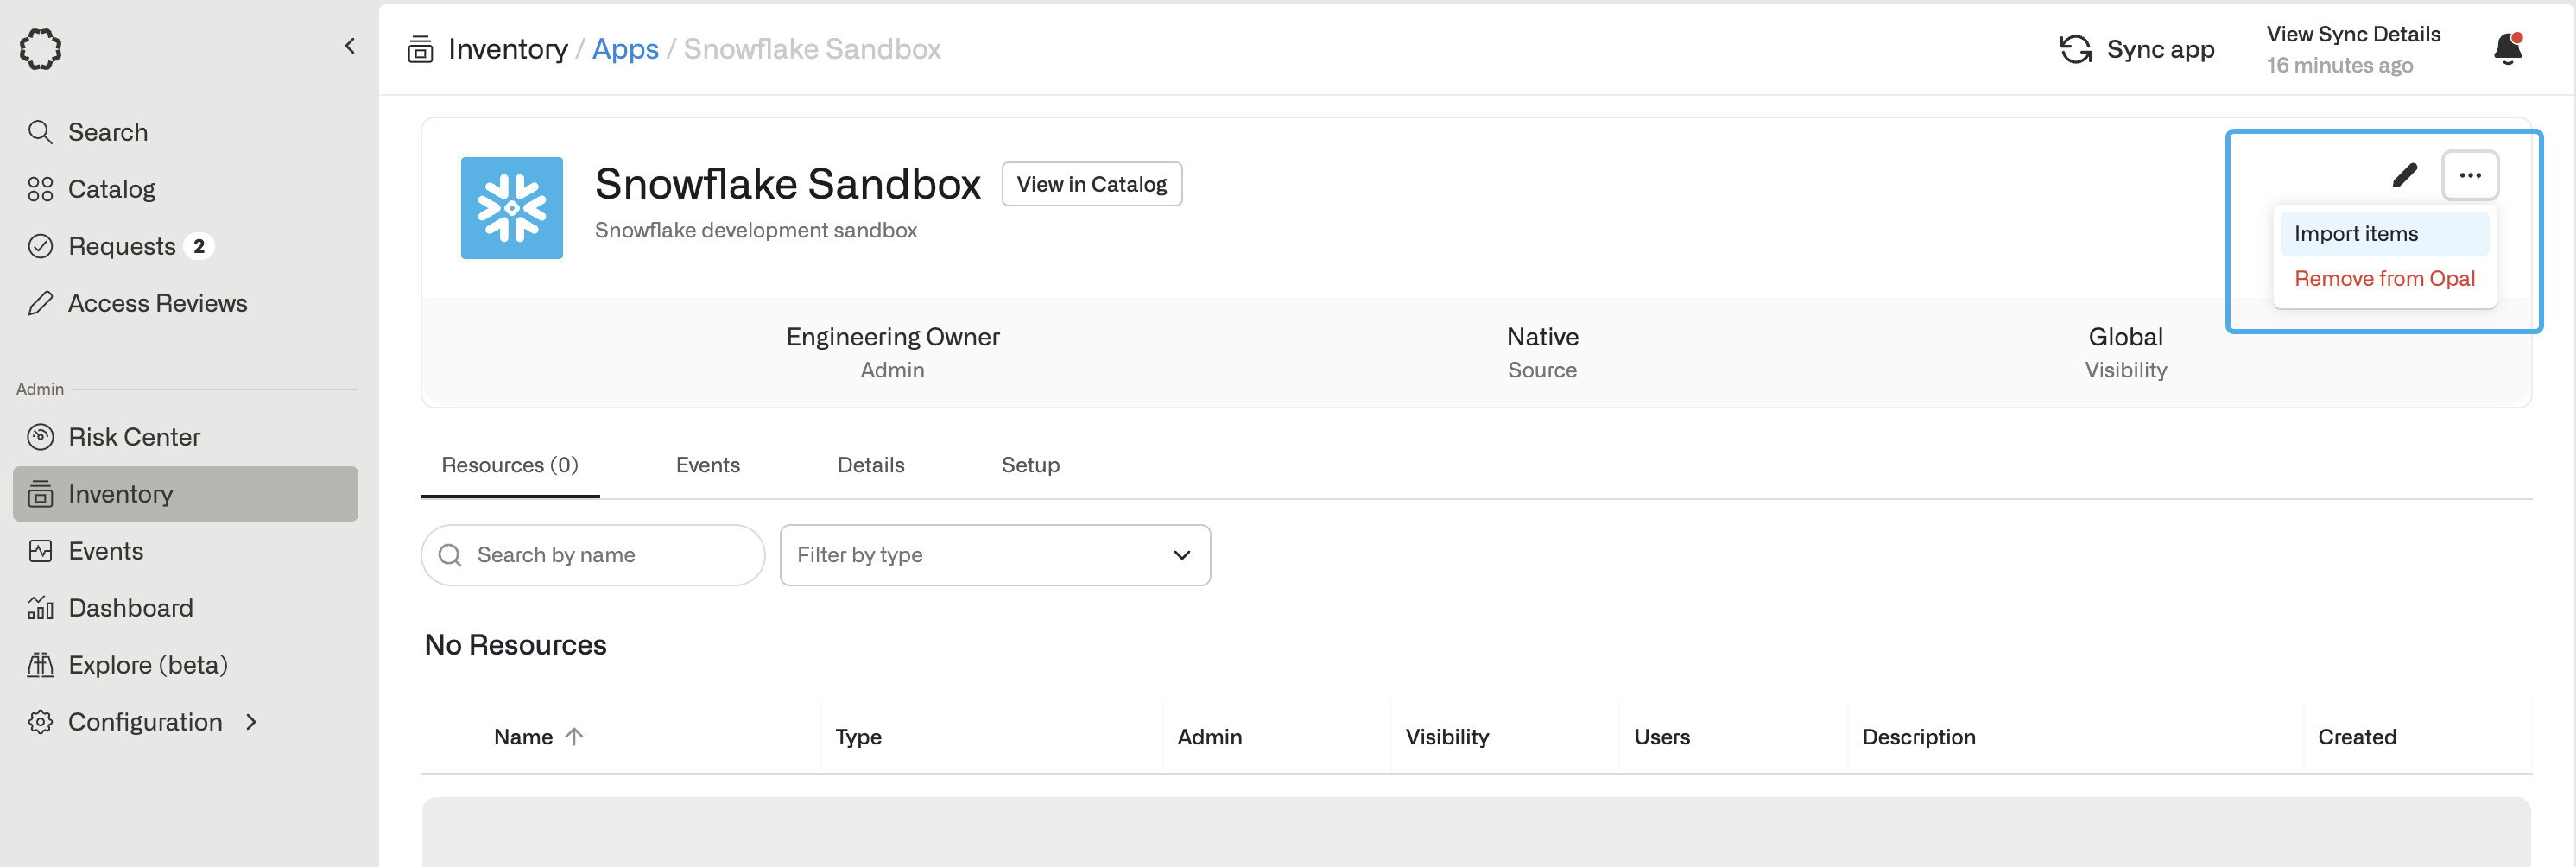
Task: Click Inventory in the breadcrumb
Action: coord(508,49)
